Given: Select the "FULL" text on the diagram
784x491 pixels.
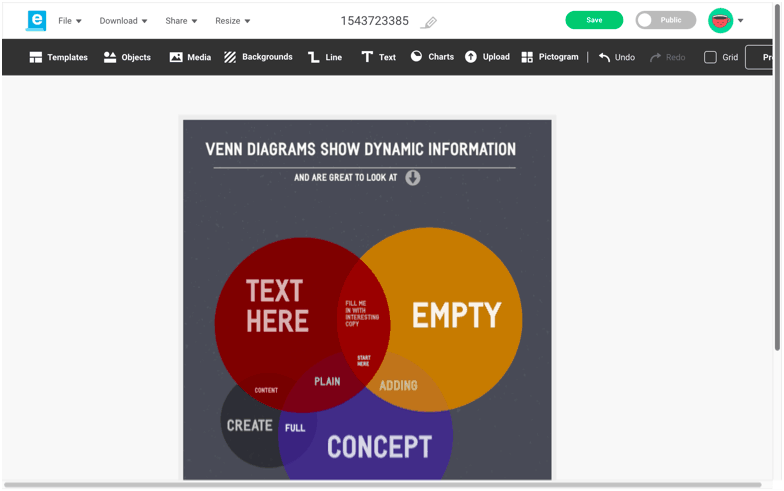Looking at the screenshot, I should pyautogui.click(x=295, y=428).
